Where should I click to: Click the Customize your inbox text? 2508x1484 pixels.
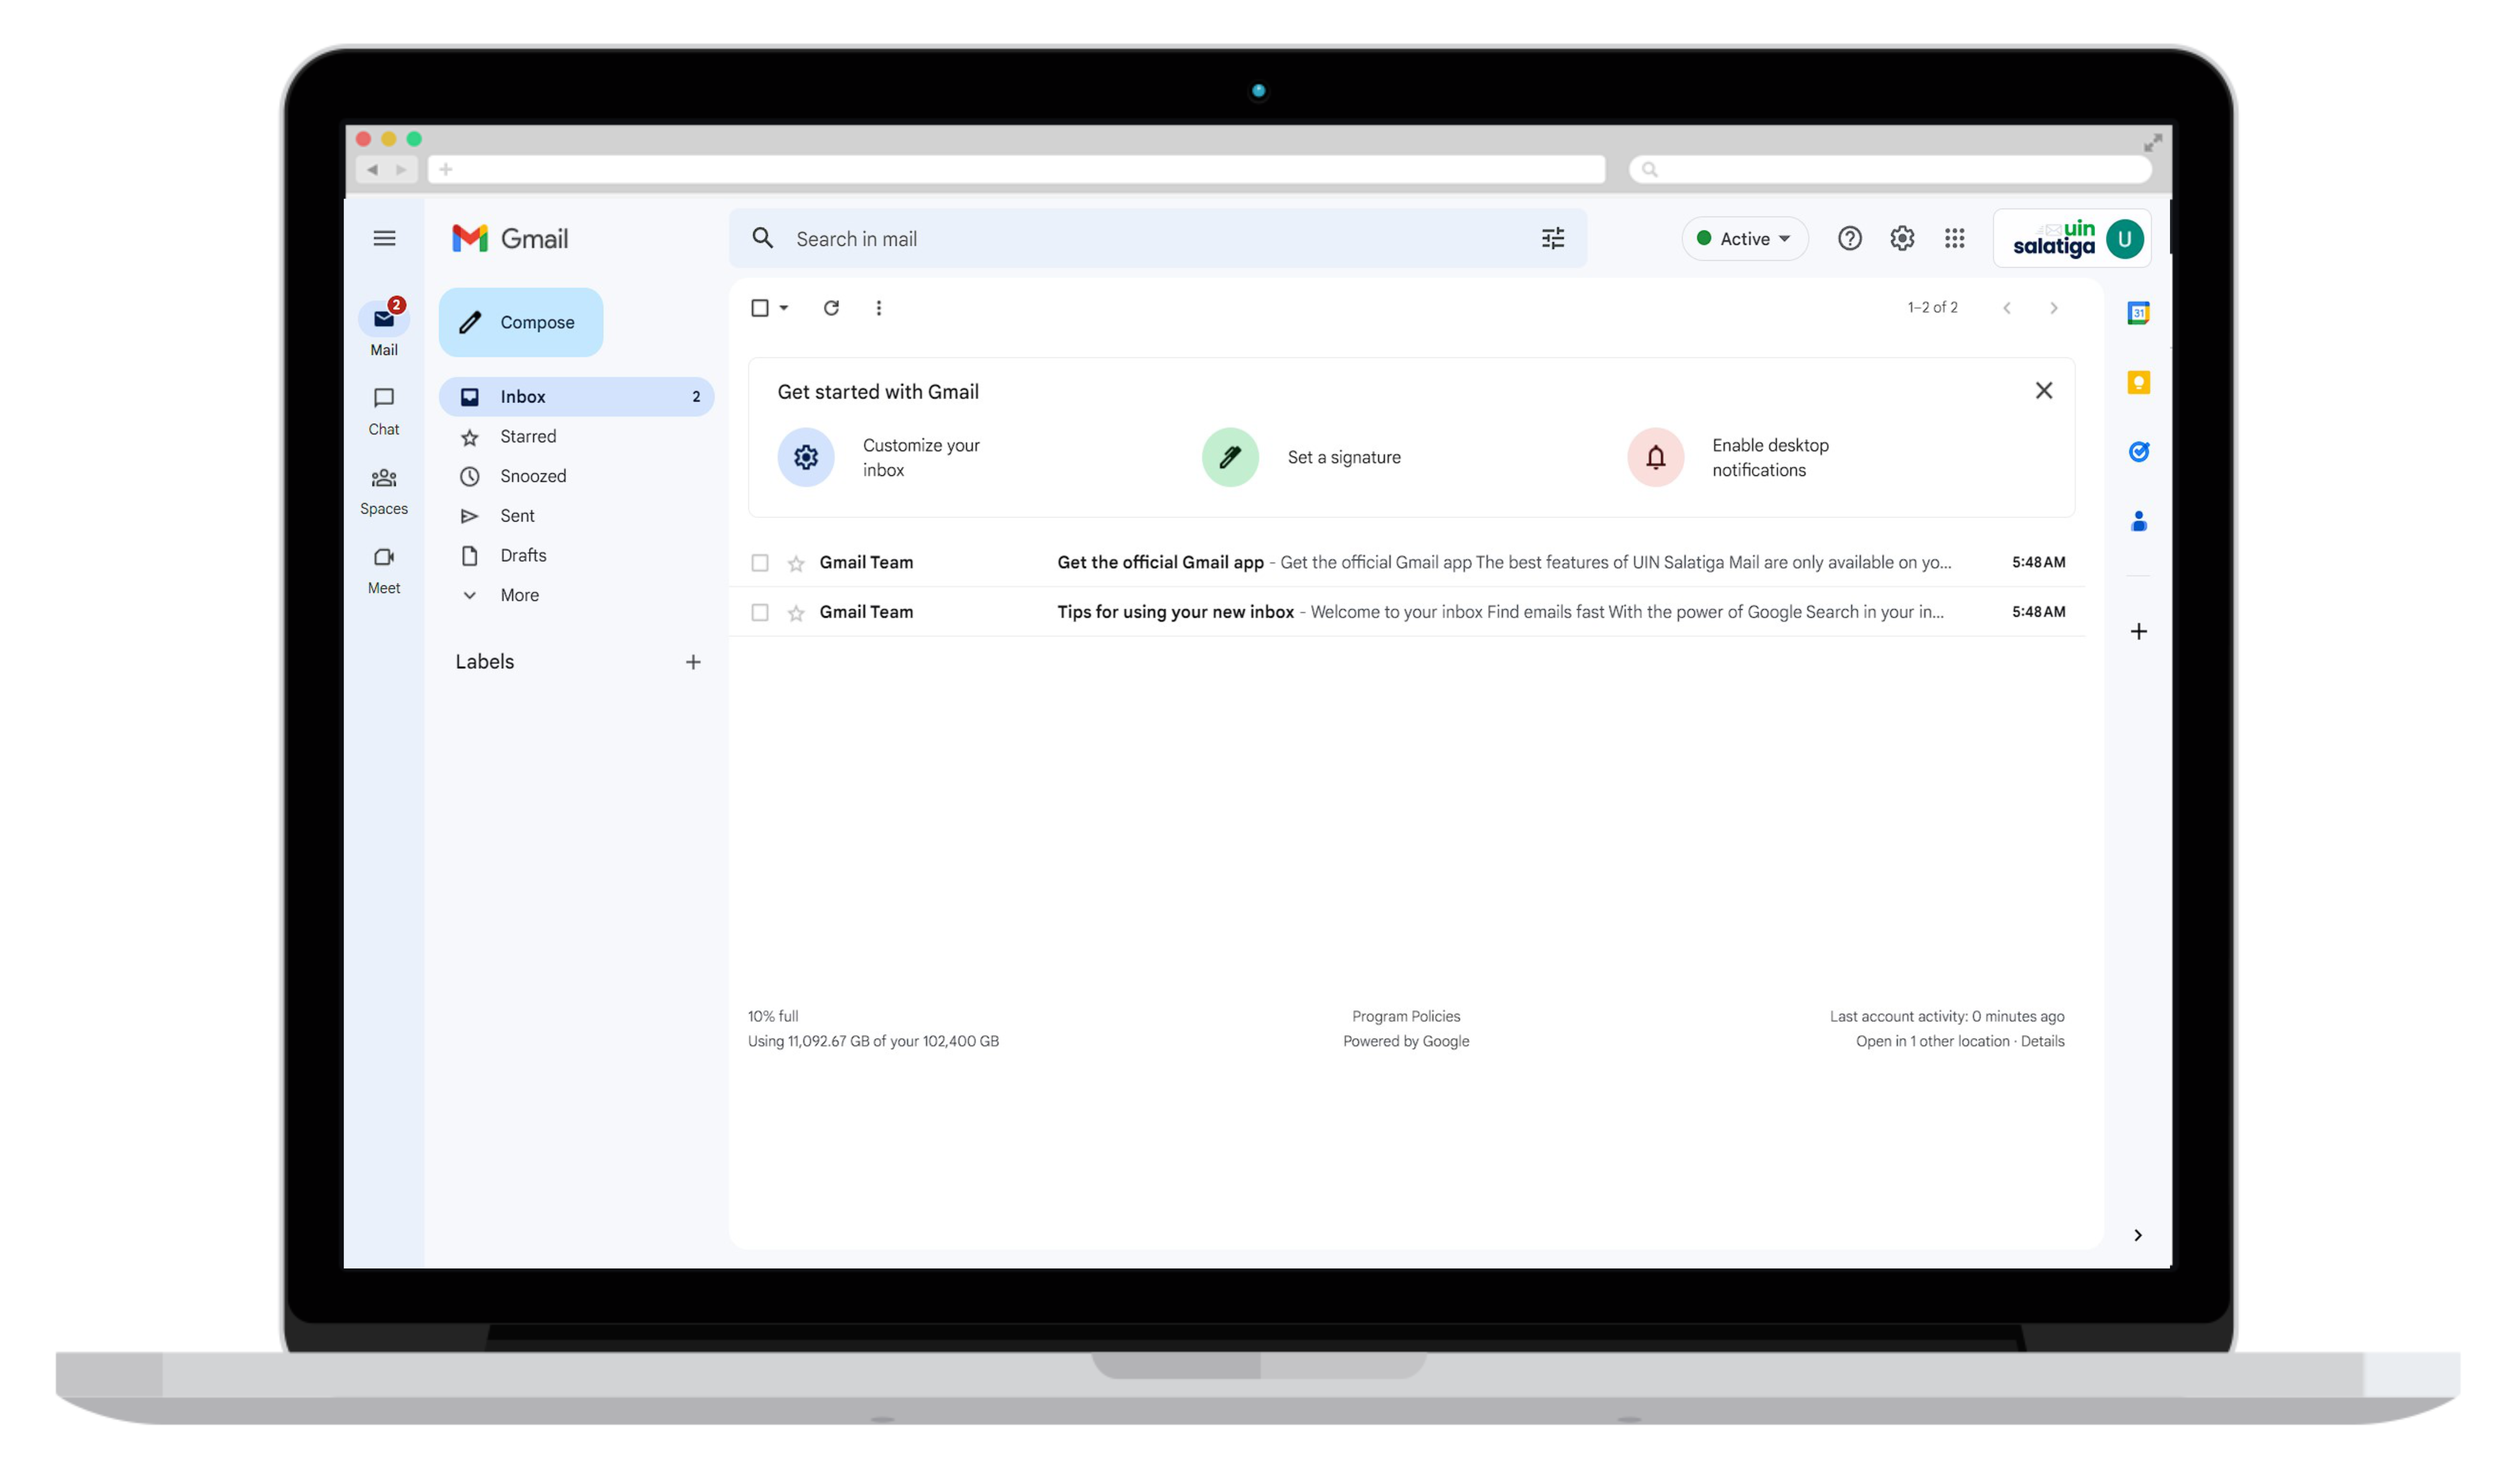[x=921, y=457]
